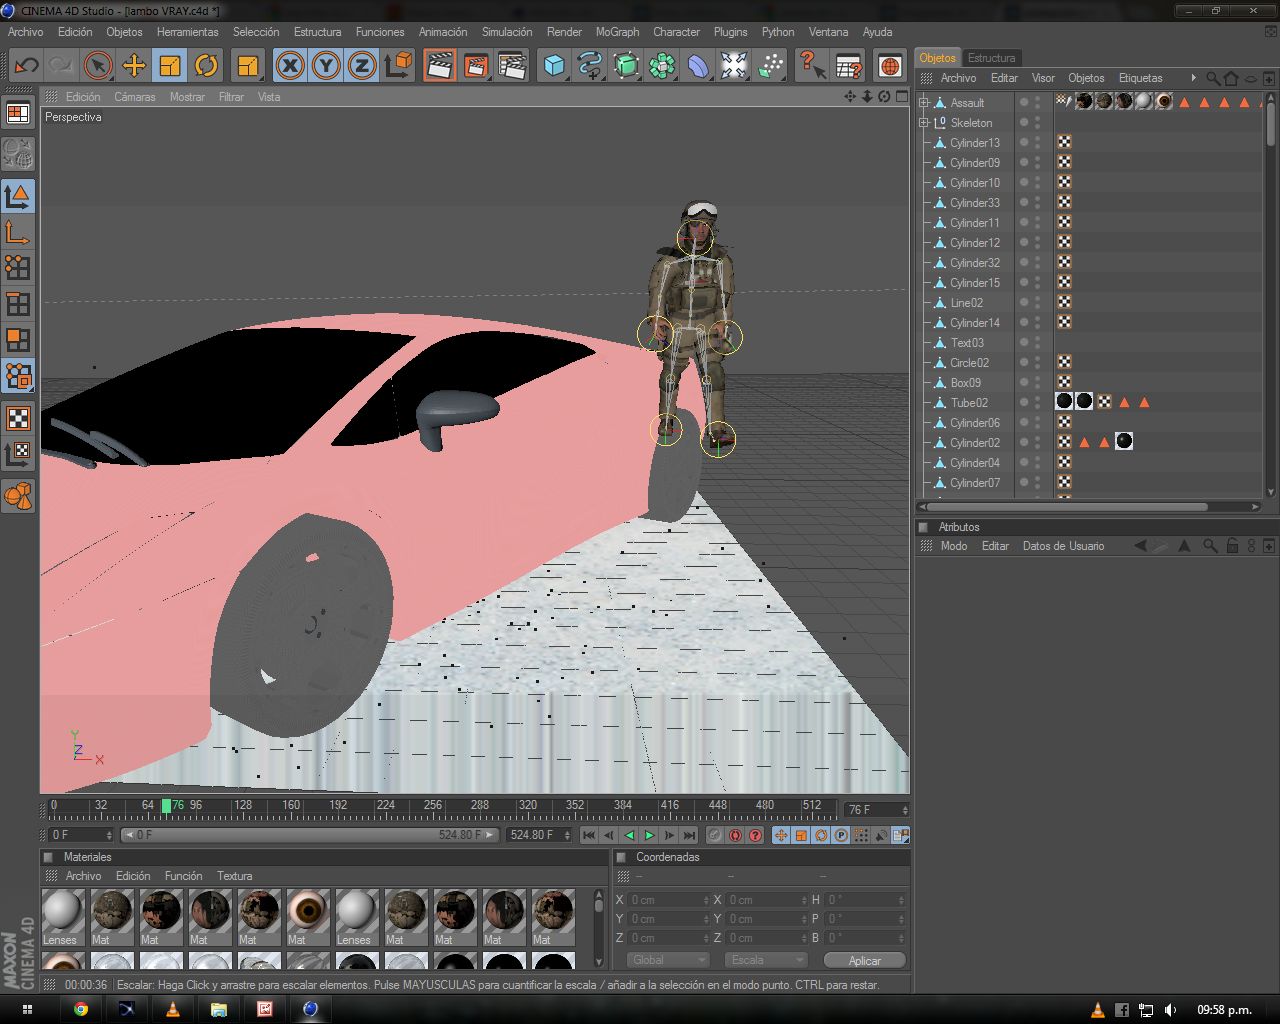
Task: Open the MoGraph menu
Action: click(617, 32)
